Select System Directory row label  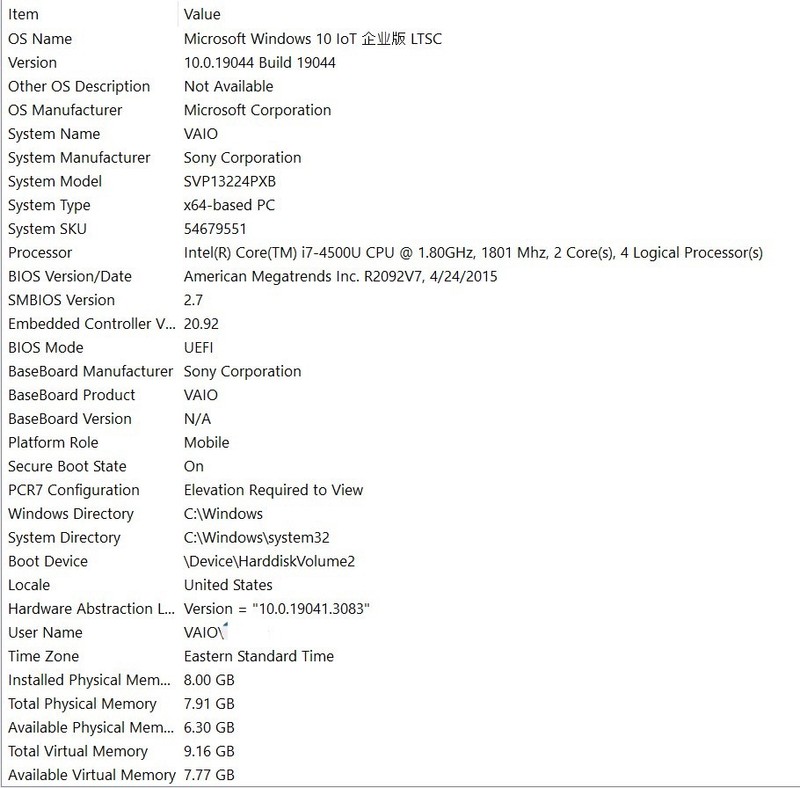(64, 537)
